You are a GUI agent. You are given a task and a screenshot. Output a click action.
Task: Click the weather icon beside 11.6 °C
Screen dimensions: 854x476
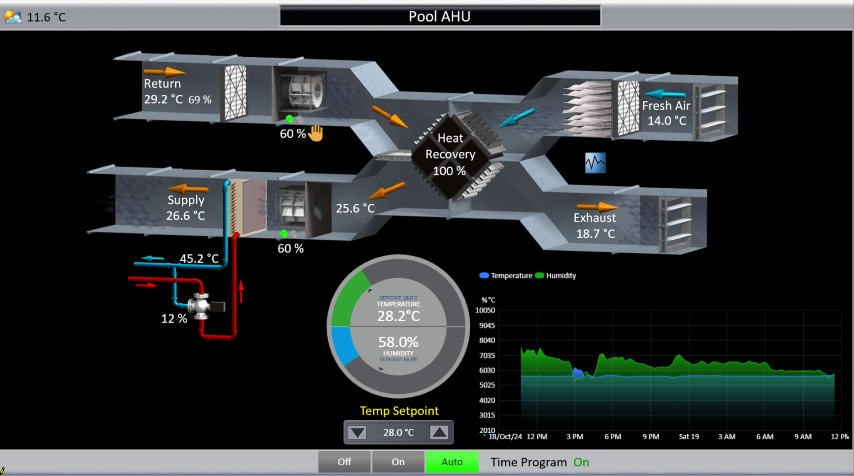coord(13,17)
